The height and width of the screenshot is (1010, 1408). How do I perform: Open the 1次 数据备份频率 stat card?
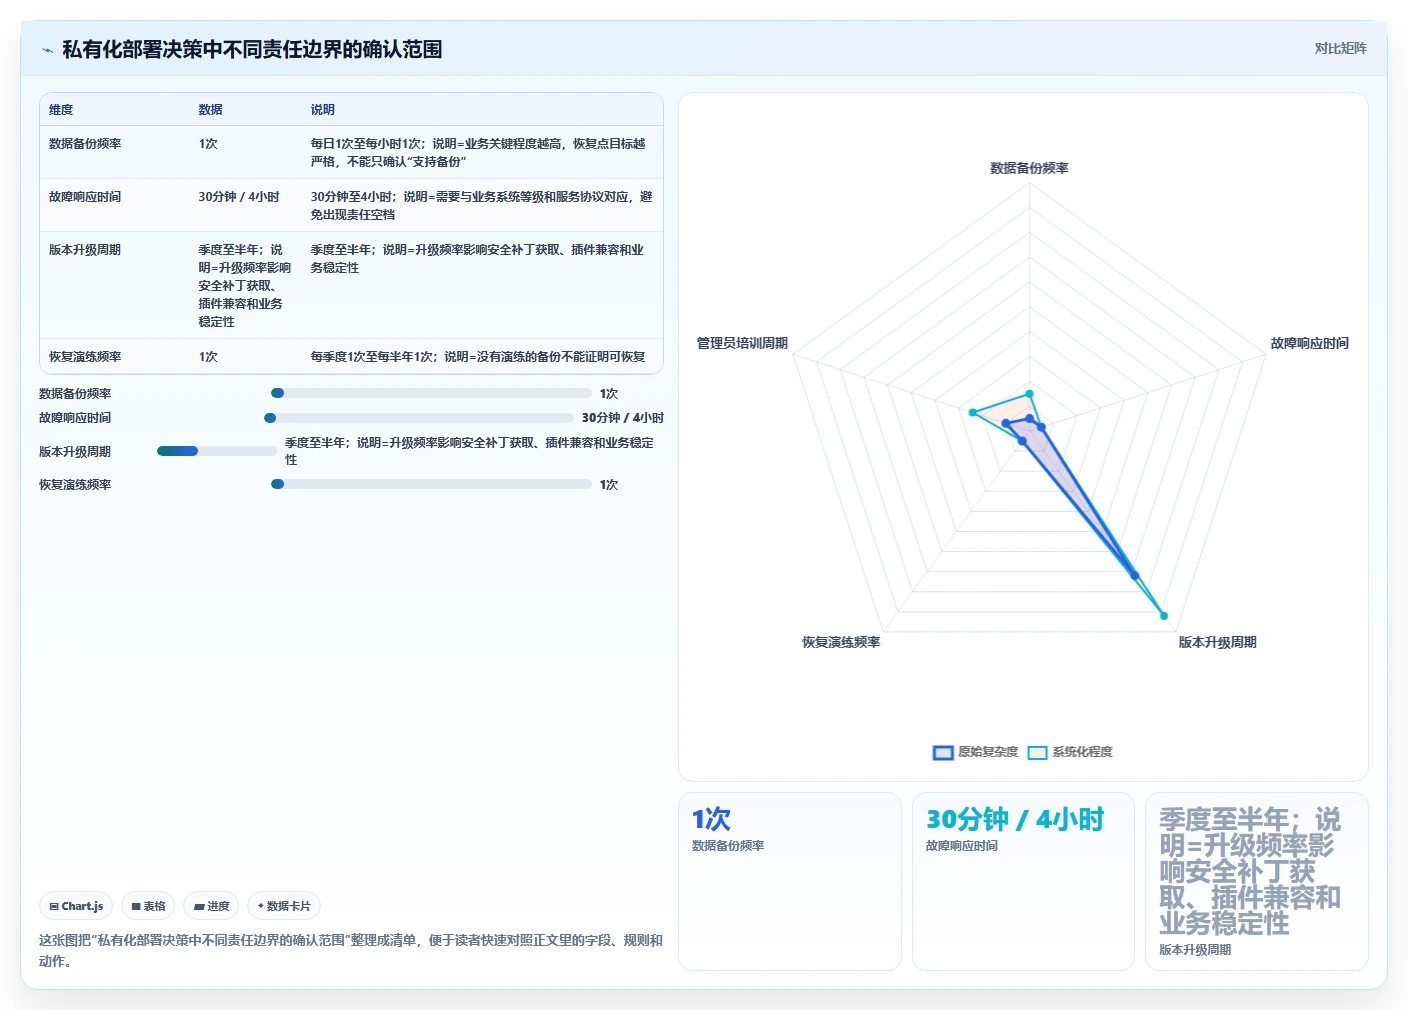coord(790,881)
